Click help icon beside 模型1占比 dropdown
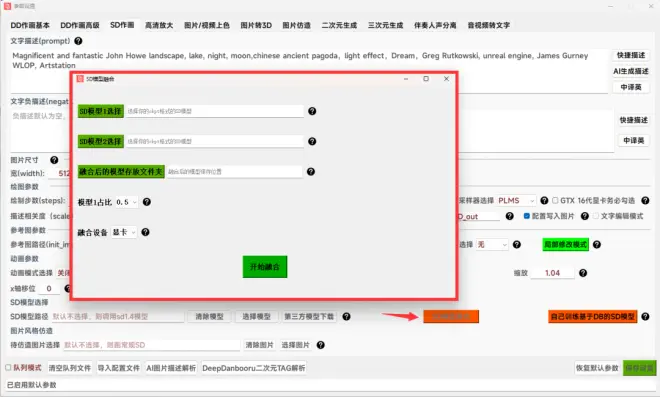Image resolution: width=660 pixels, height=397 pixels. point(146,202)
